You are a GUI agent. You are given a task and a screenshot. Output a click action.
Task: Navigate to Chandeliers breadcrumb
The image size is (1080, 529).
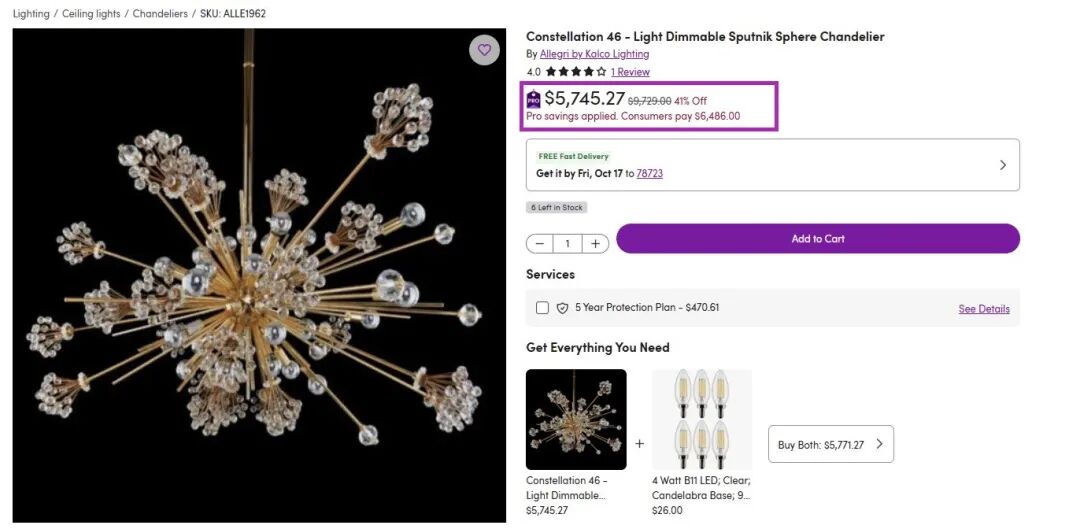coord(160,14)
